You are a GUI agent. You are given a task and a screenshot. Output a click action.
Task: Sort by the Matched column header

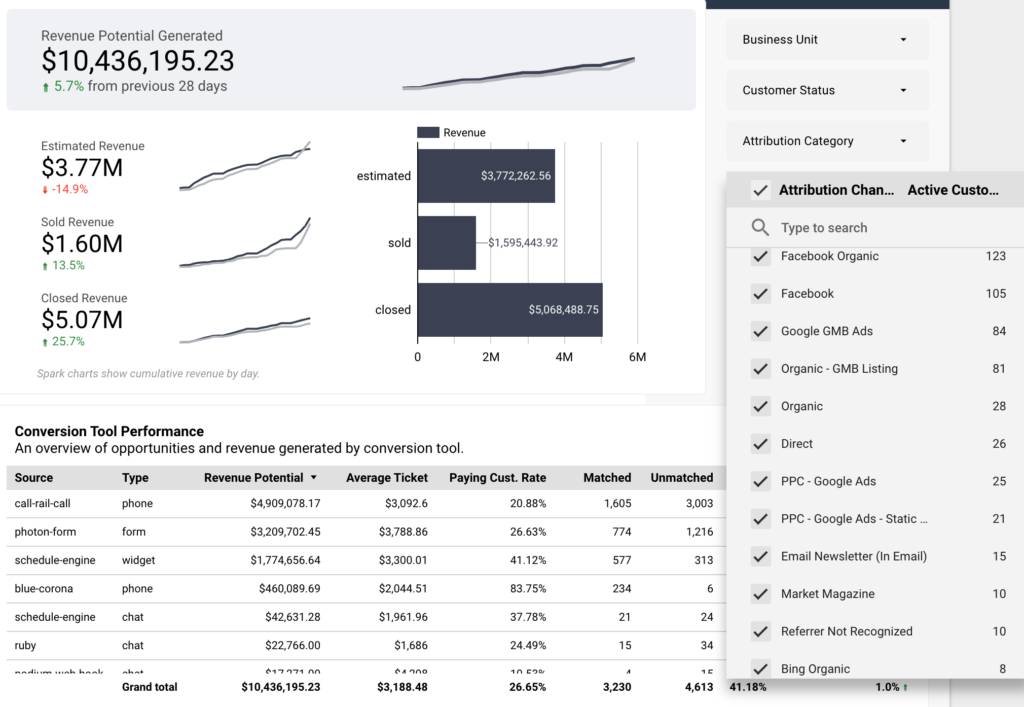607,478
